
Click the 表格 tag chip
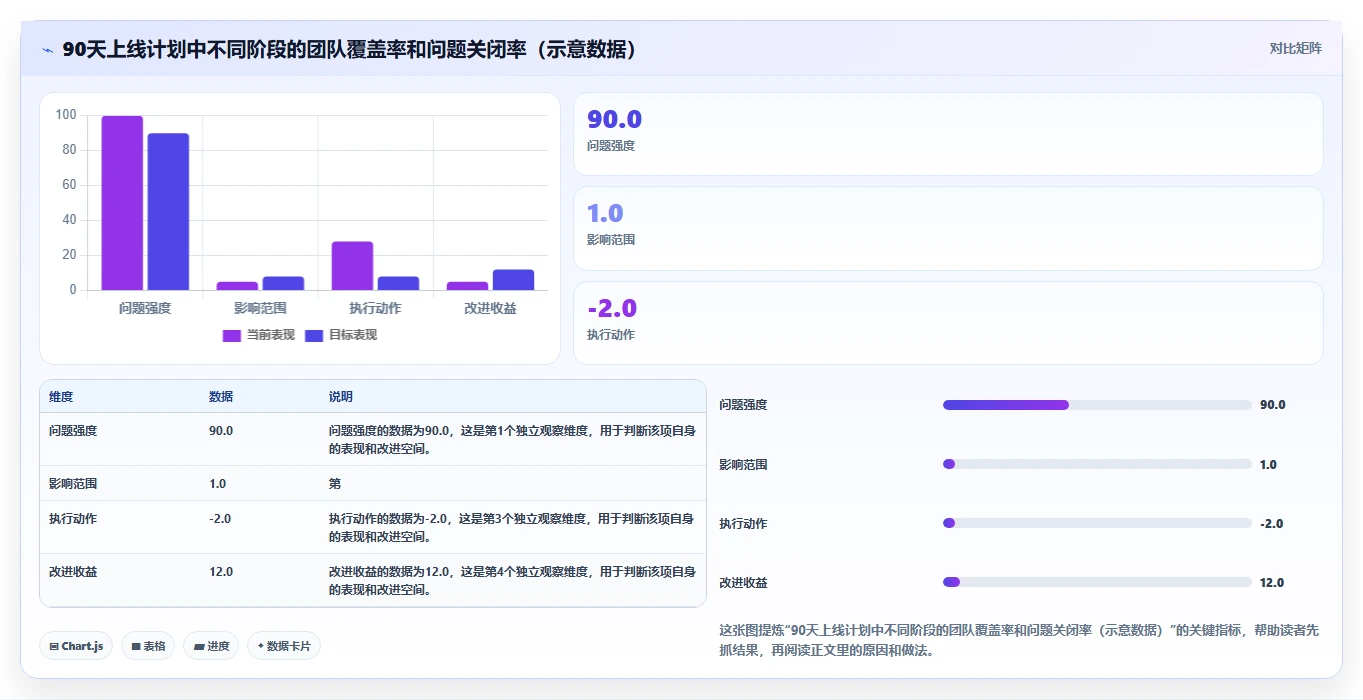[148, 646]
